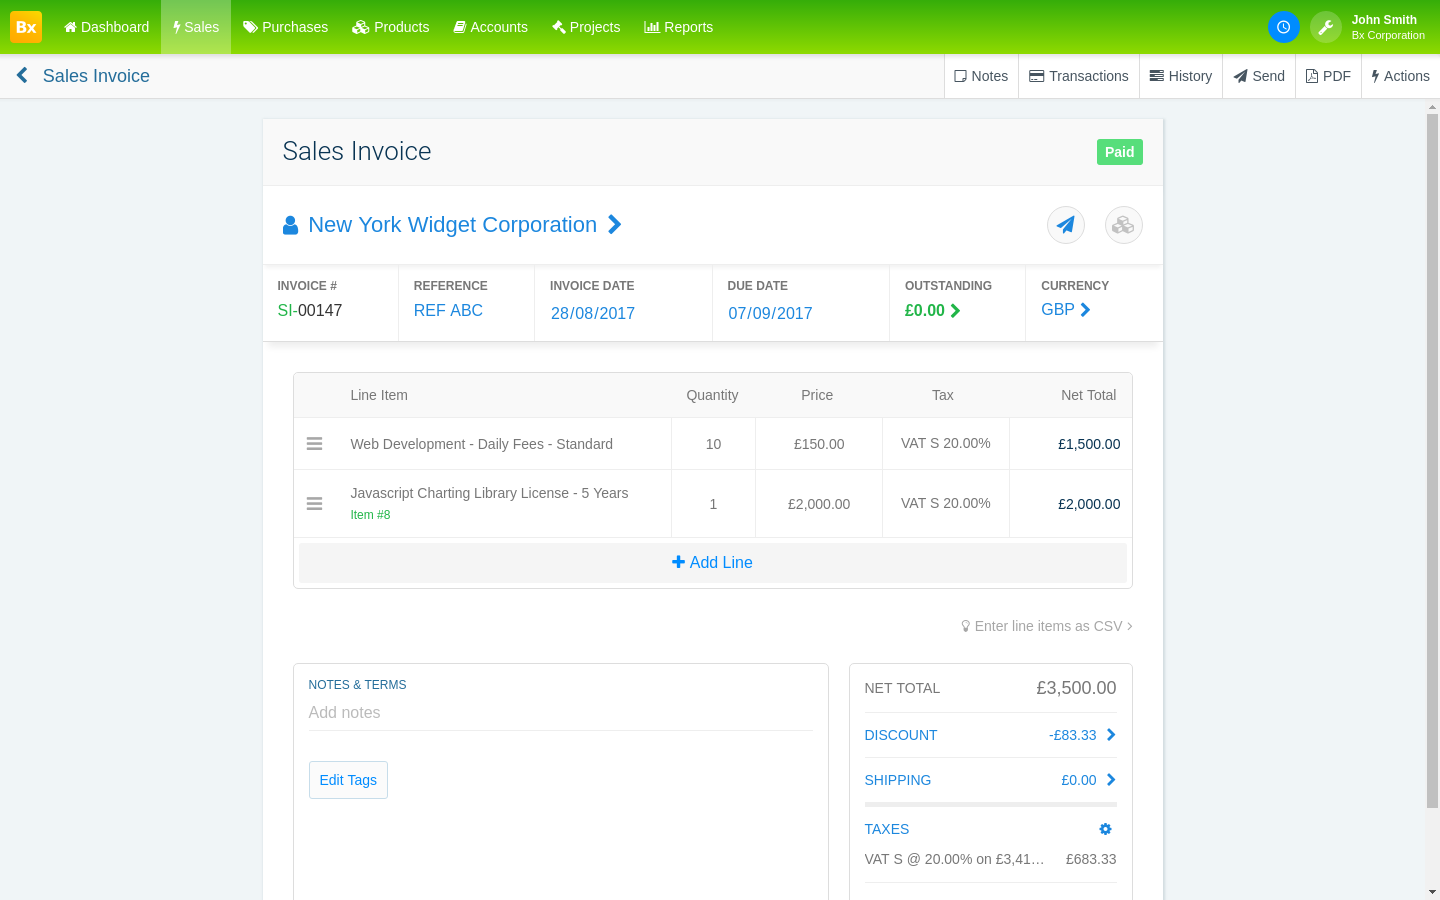
Task: Click the Item #8 tag
Action: (370, 515)
